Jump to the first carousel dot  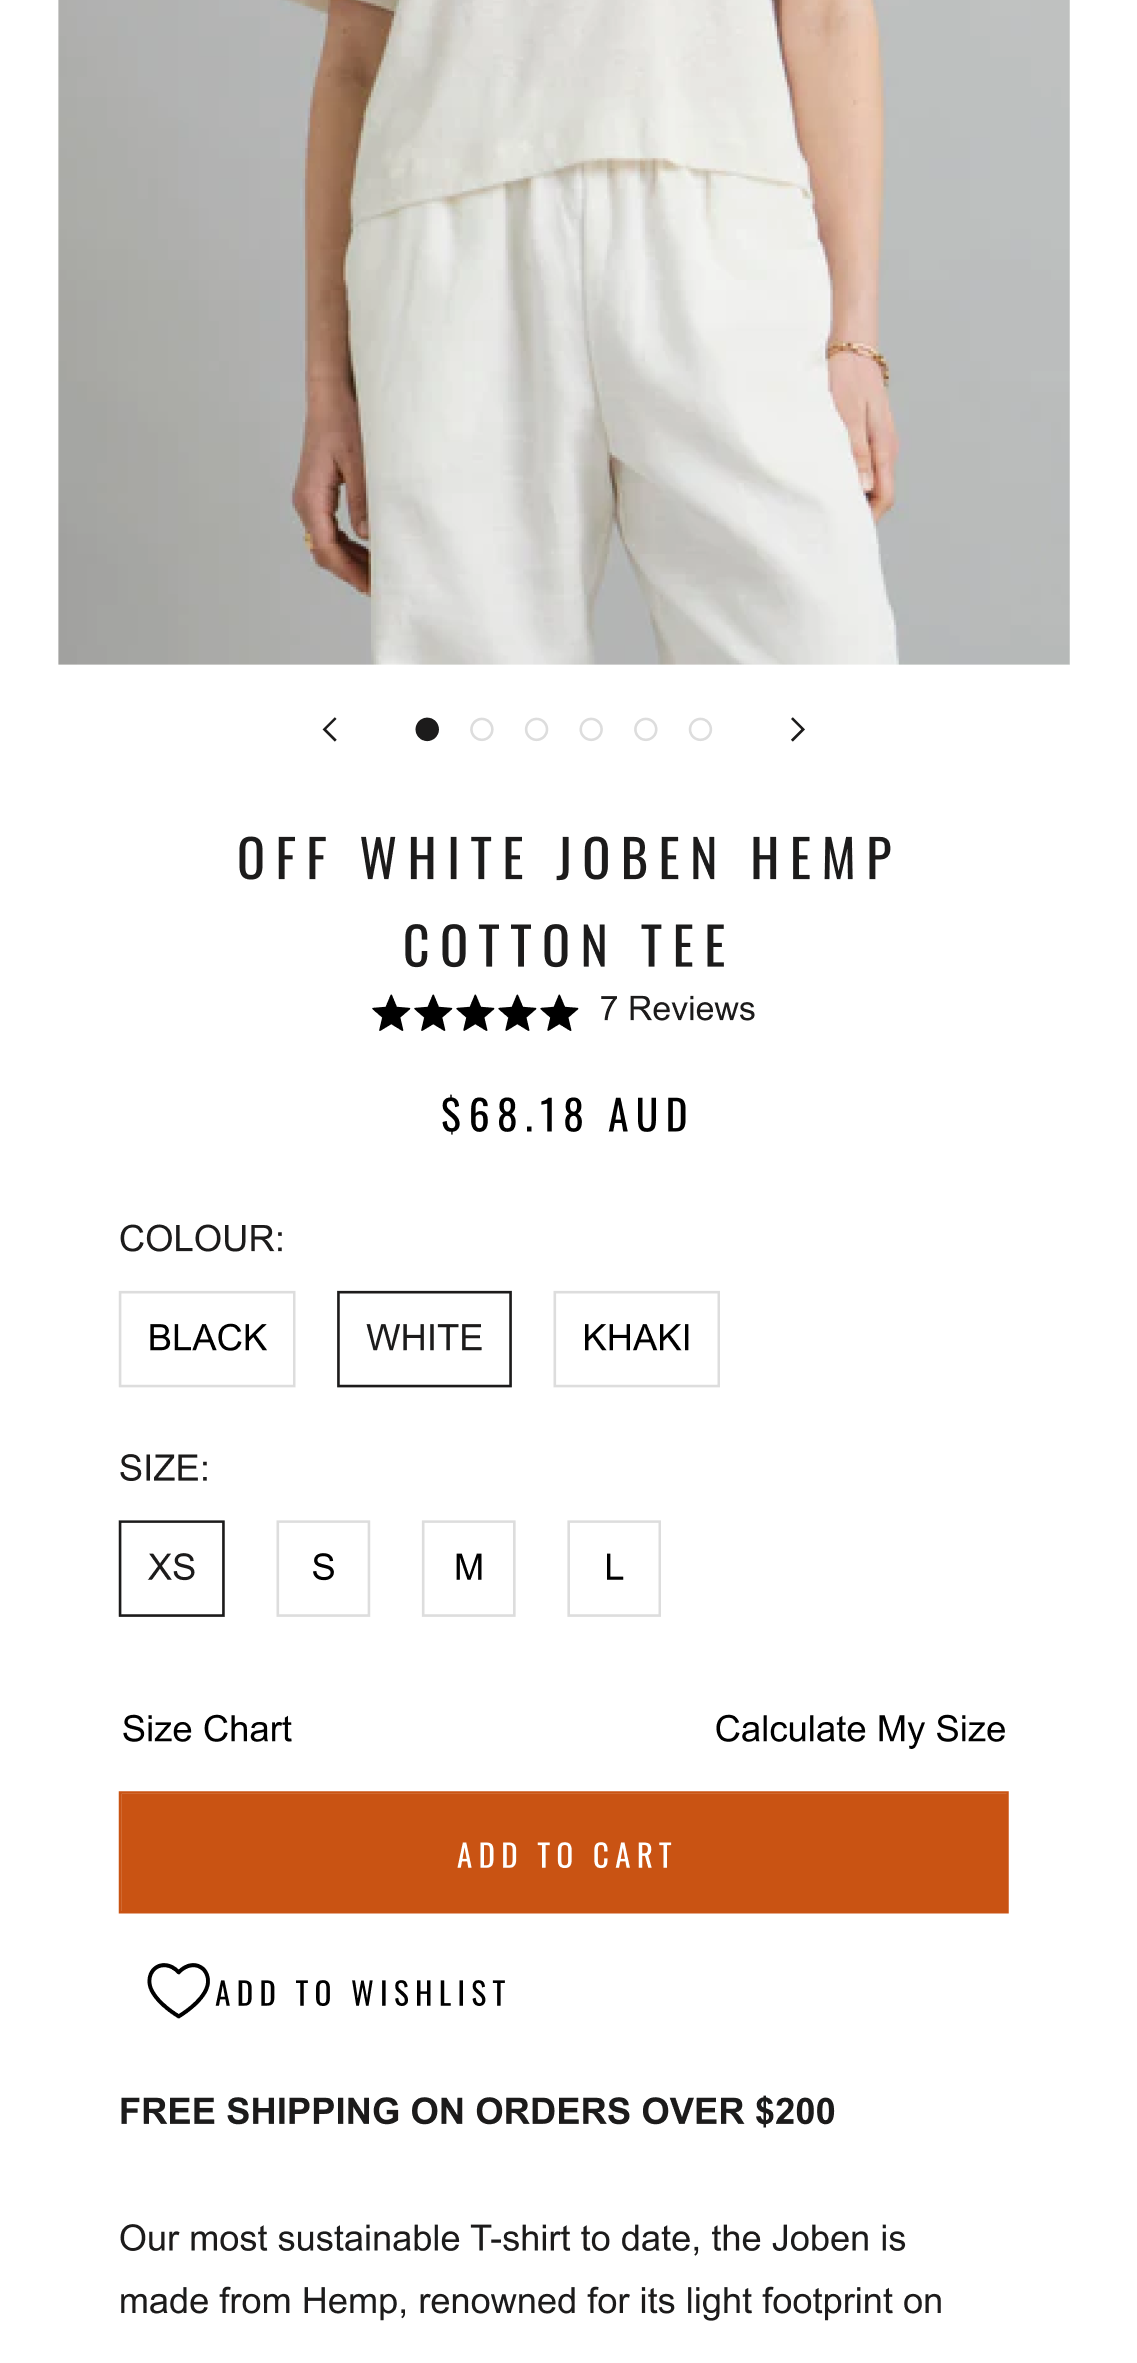(427, 730)
